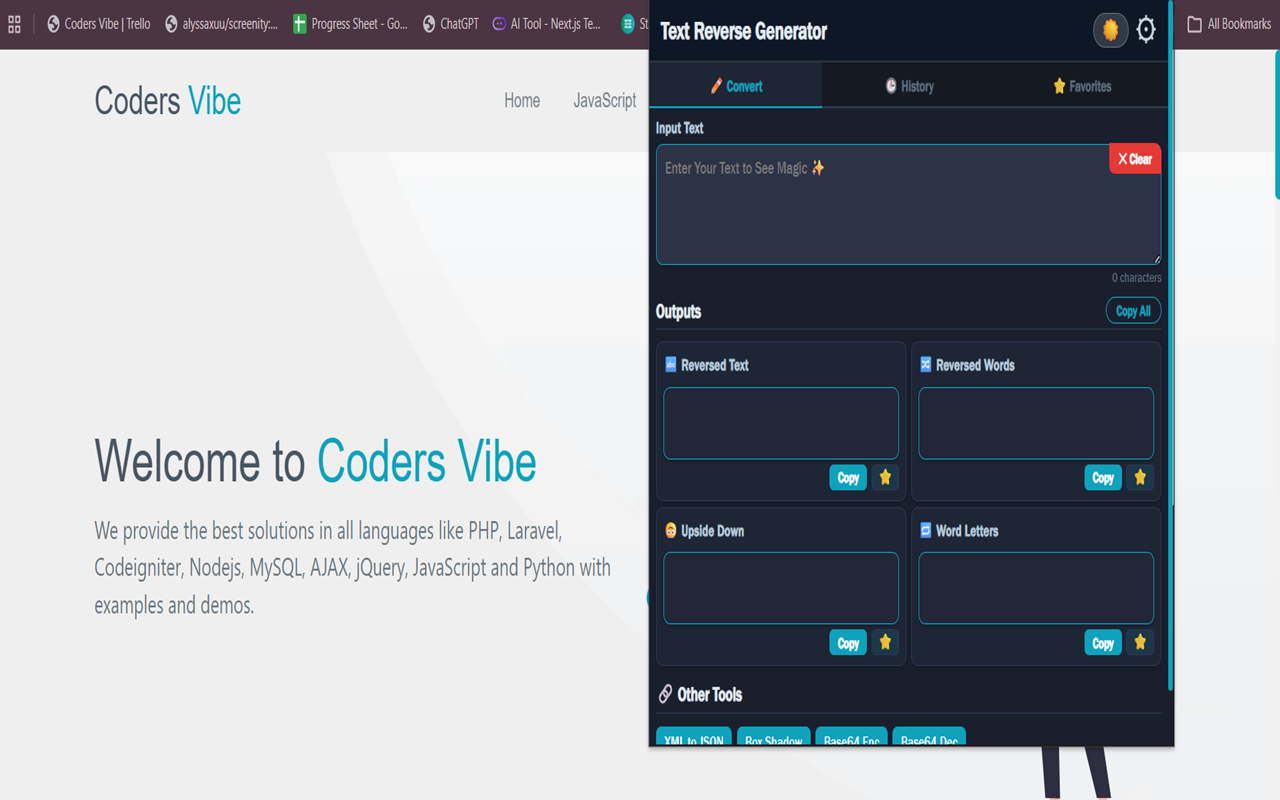This screenshot has height=800, width=1280.
Task: Click the Reversed Words output box
Action: pyautogui.click(x=1036, y=423)
